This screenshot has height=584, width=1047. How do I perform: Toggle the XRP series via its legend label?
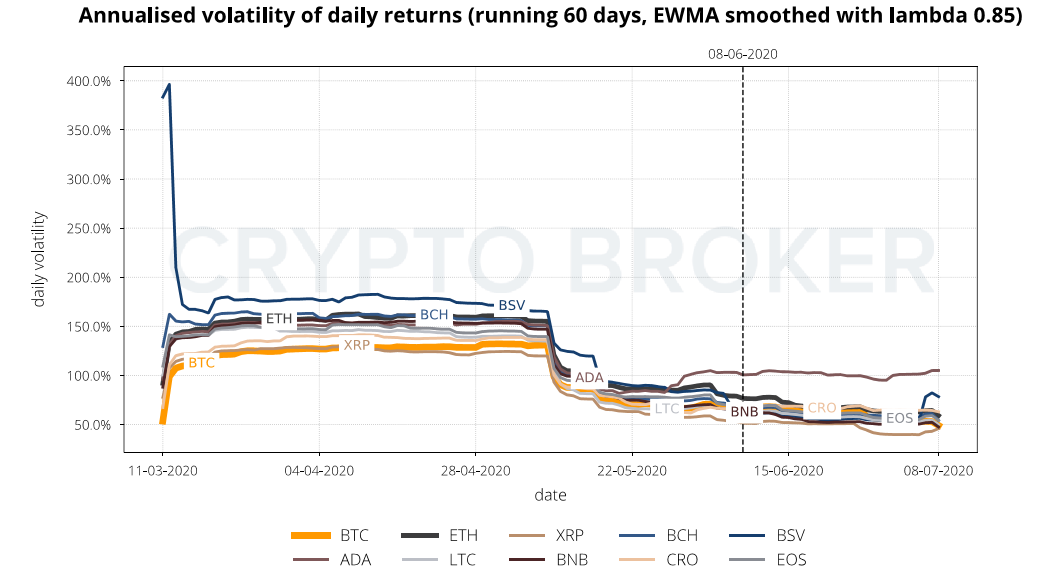[571, 536]
